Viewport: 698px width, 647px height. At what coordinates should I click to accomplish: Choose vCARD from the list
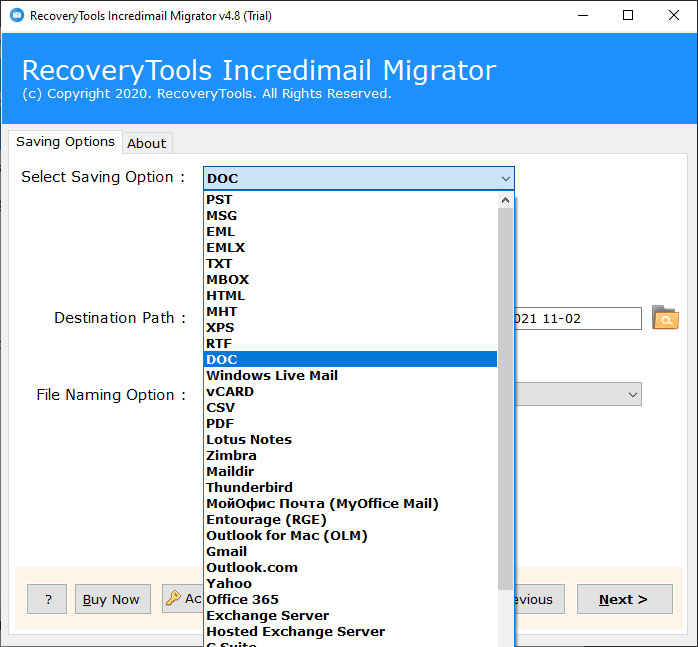coord(350,391)
